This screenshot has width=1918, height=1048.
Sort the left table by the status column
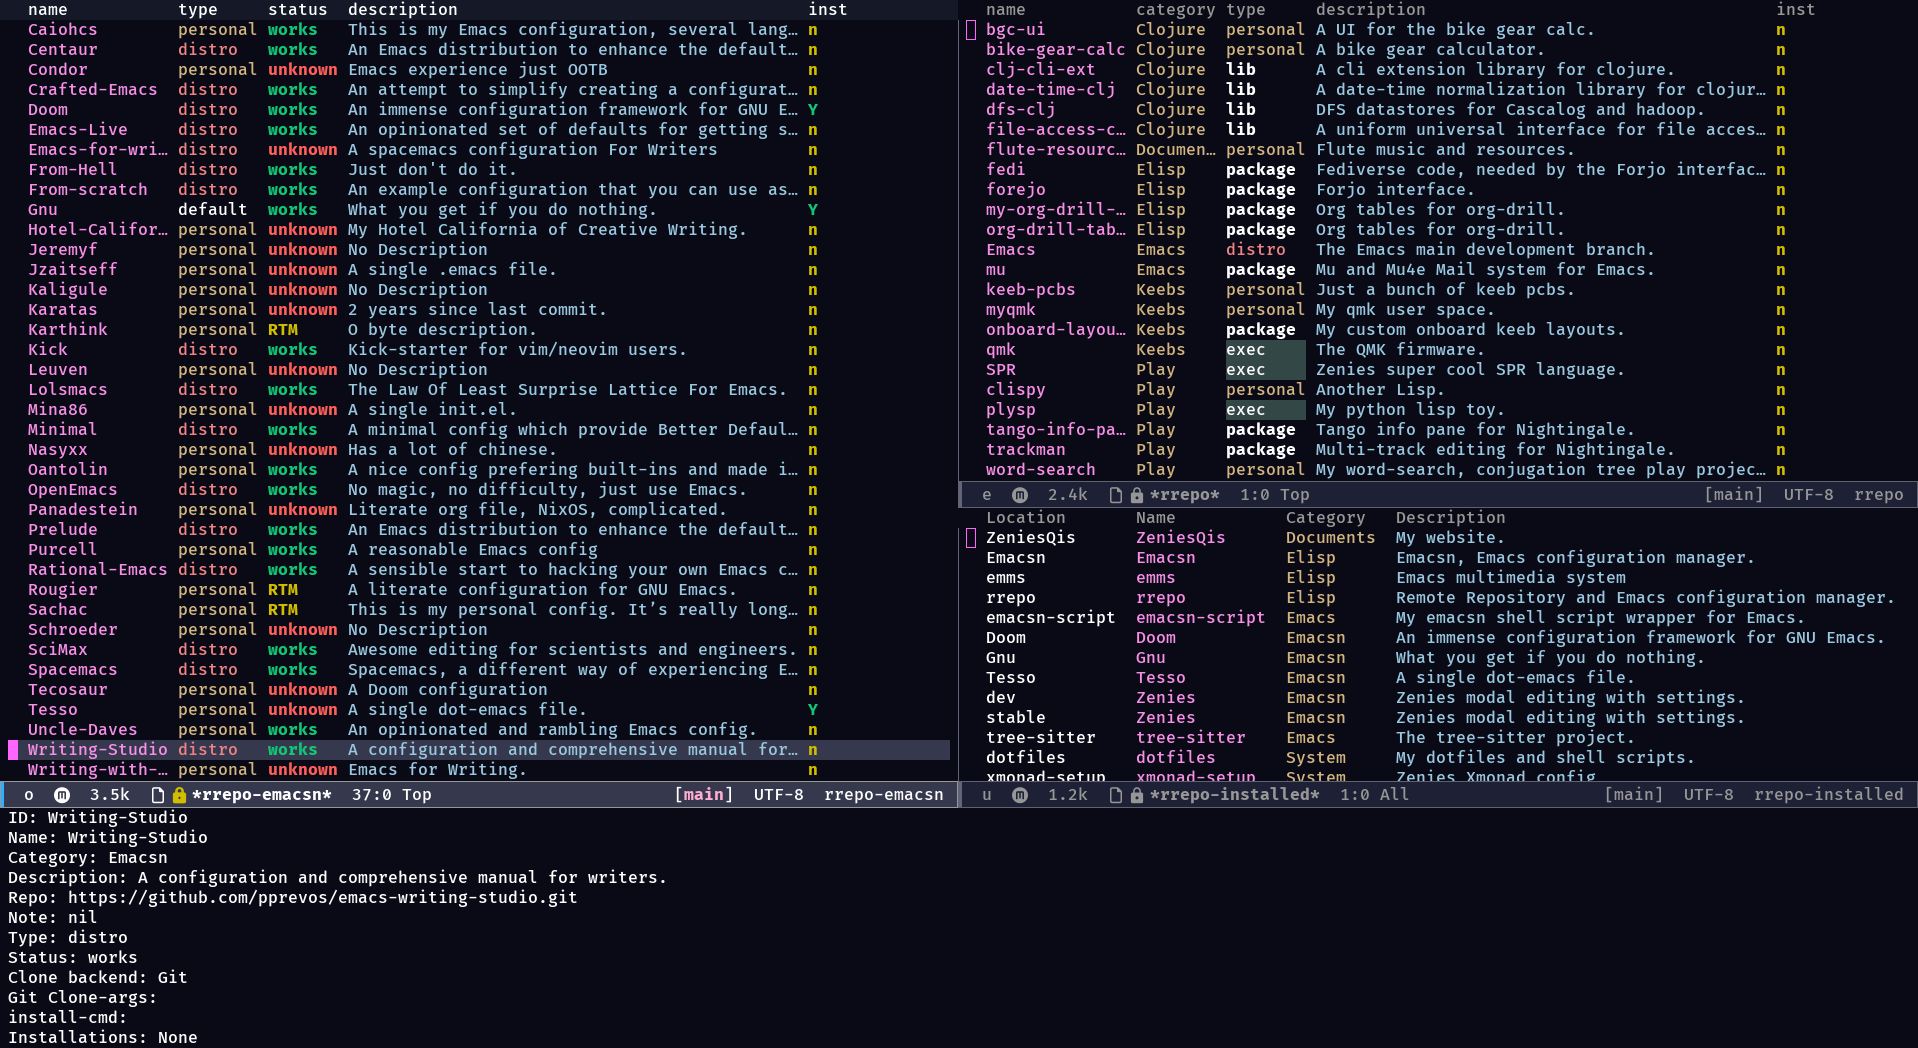coord(298,9)
